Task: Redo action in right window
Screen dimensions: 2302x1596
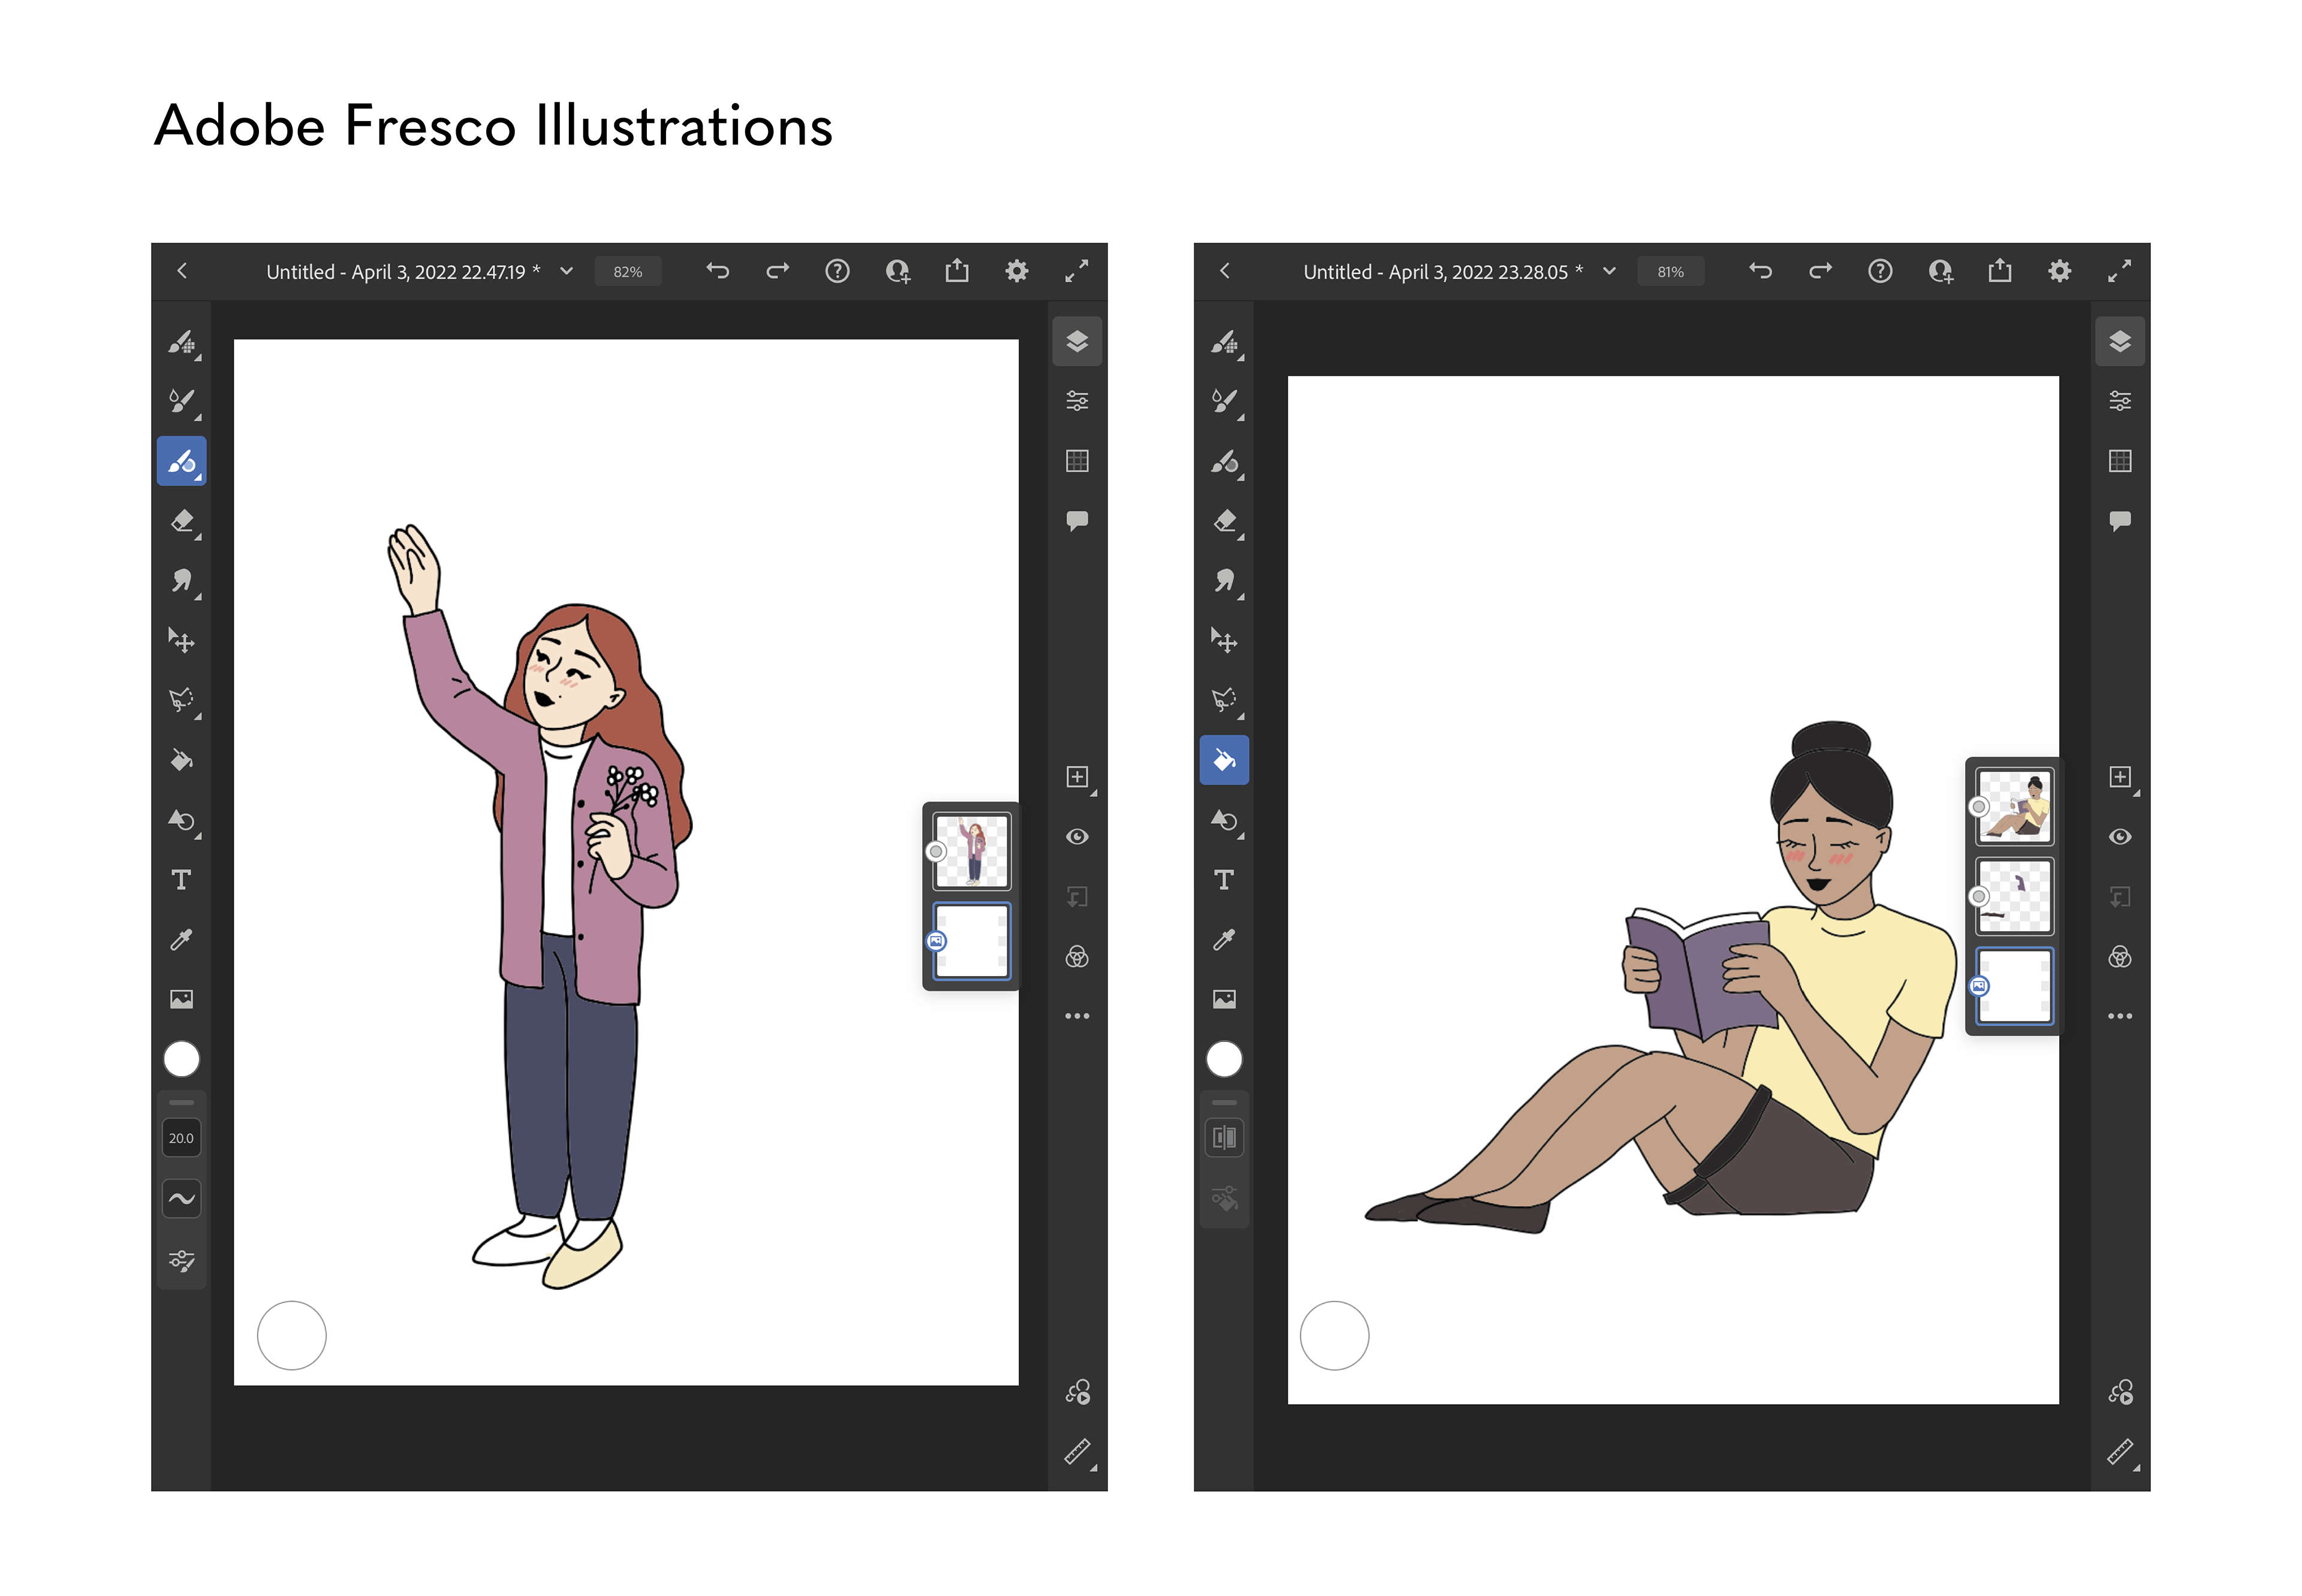Action: point(1820,271)
